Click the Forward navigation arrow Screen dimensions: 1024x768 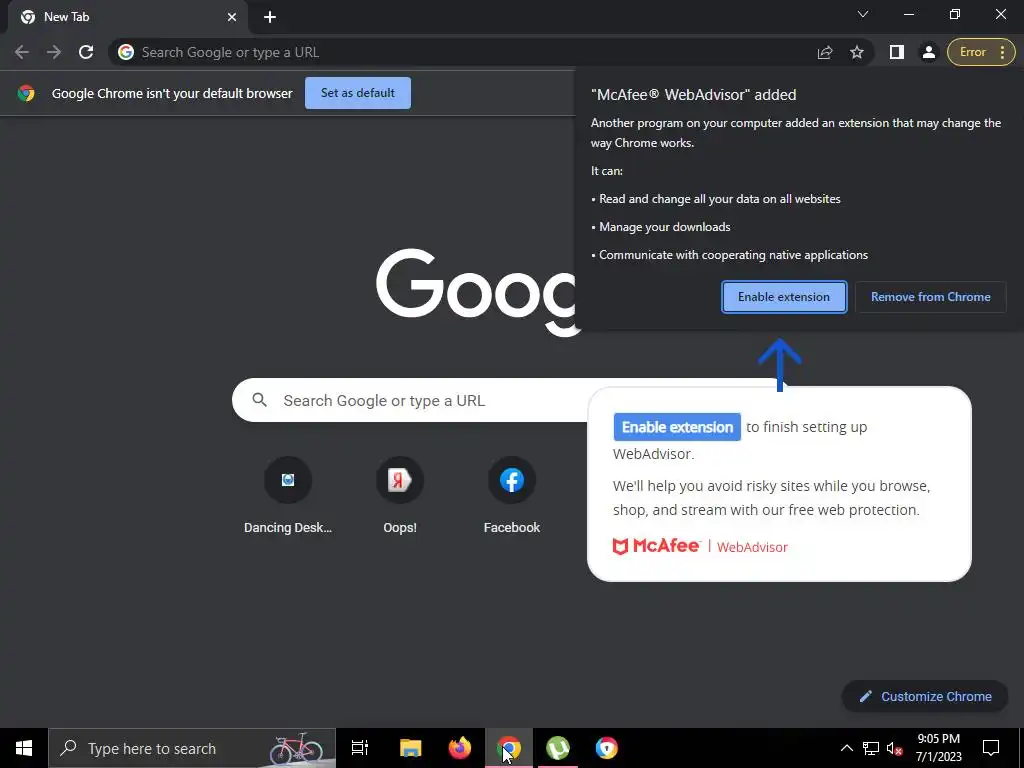click(54, 52)
